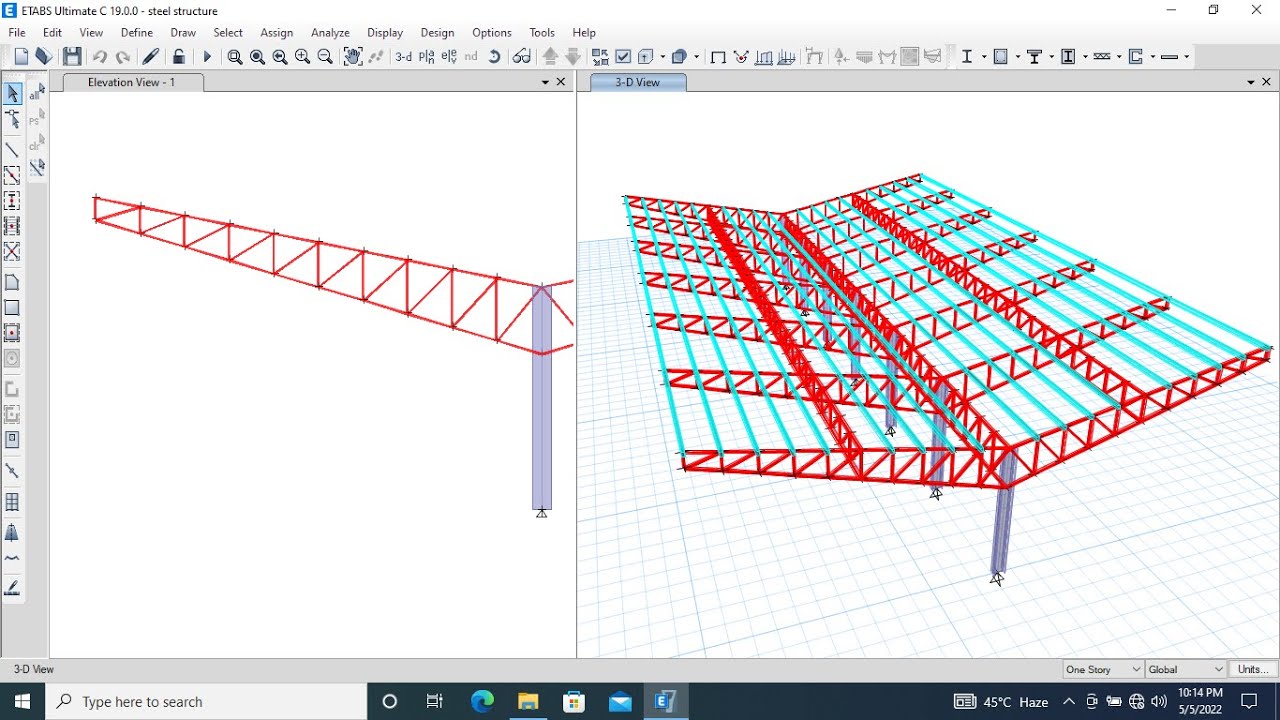
Task: Close the 3-D View pane
Action: pos(1267,82)
